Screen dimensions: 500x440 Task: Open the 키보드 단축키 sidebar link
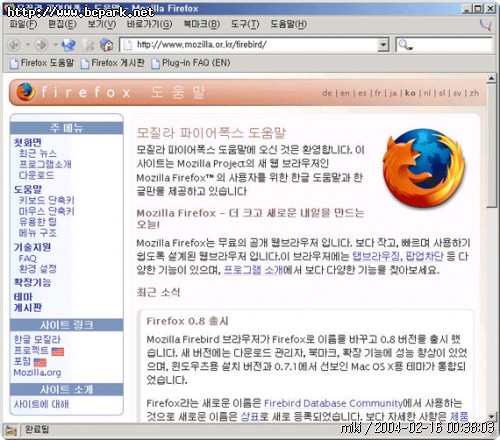(x=46, y=200)
